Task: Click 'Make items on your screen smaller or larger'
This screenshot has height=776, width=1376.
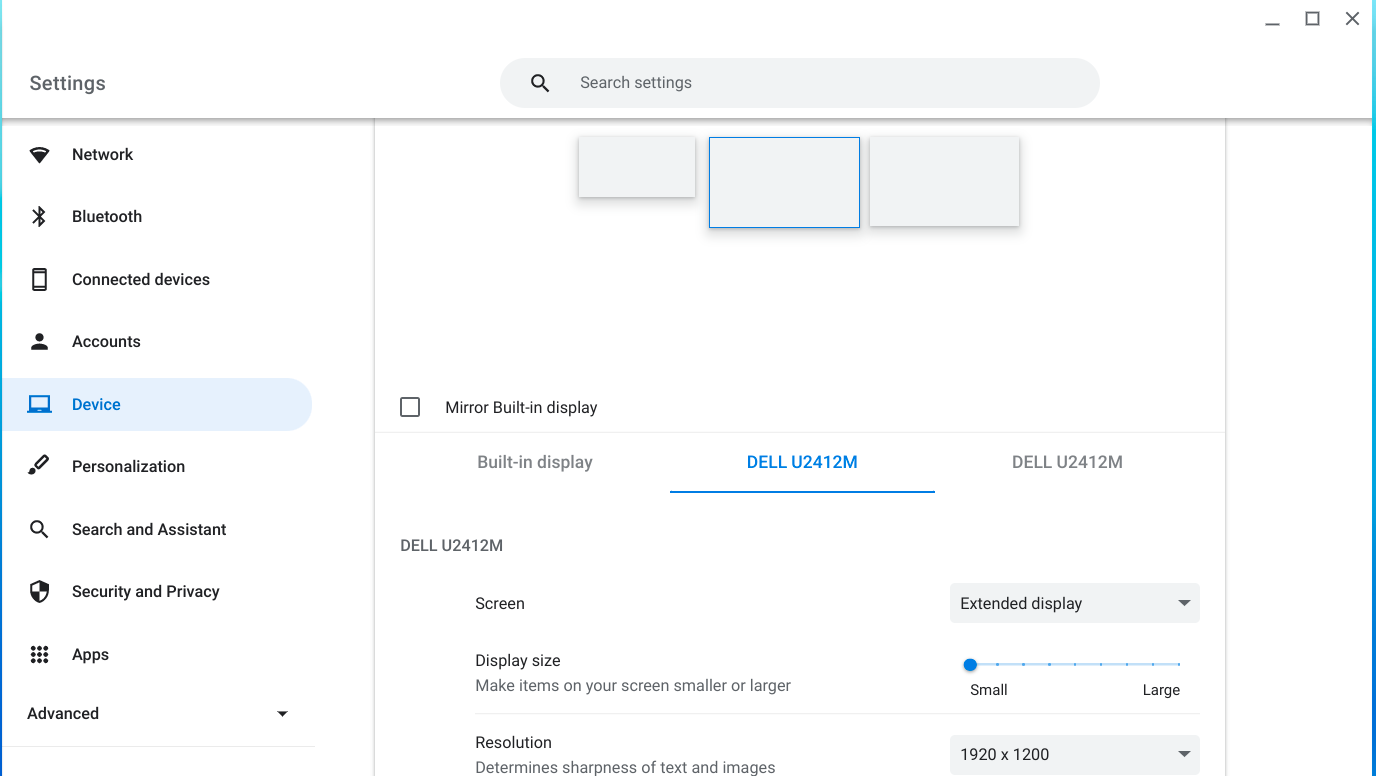Action: pyautogui.click(x=633, y=686)
